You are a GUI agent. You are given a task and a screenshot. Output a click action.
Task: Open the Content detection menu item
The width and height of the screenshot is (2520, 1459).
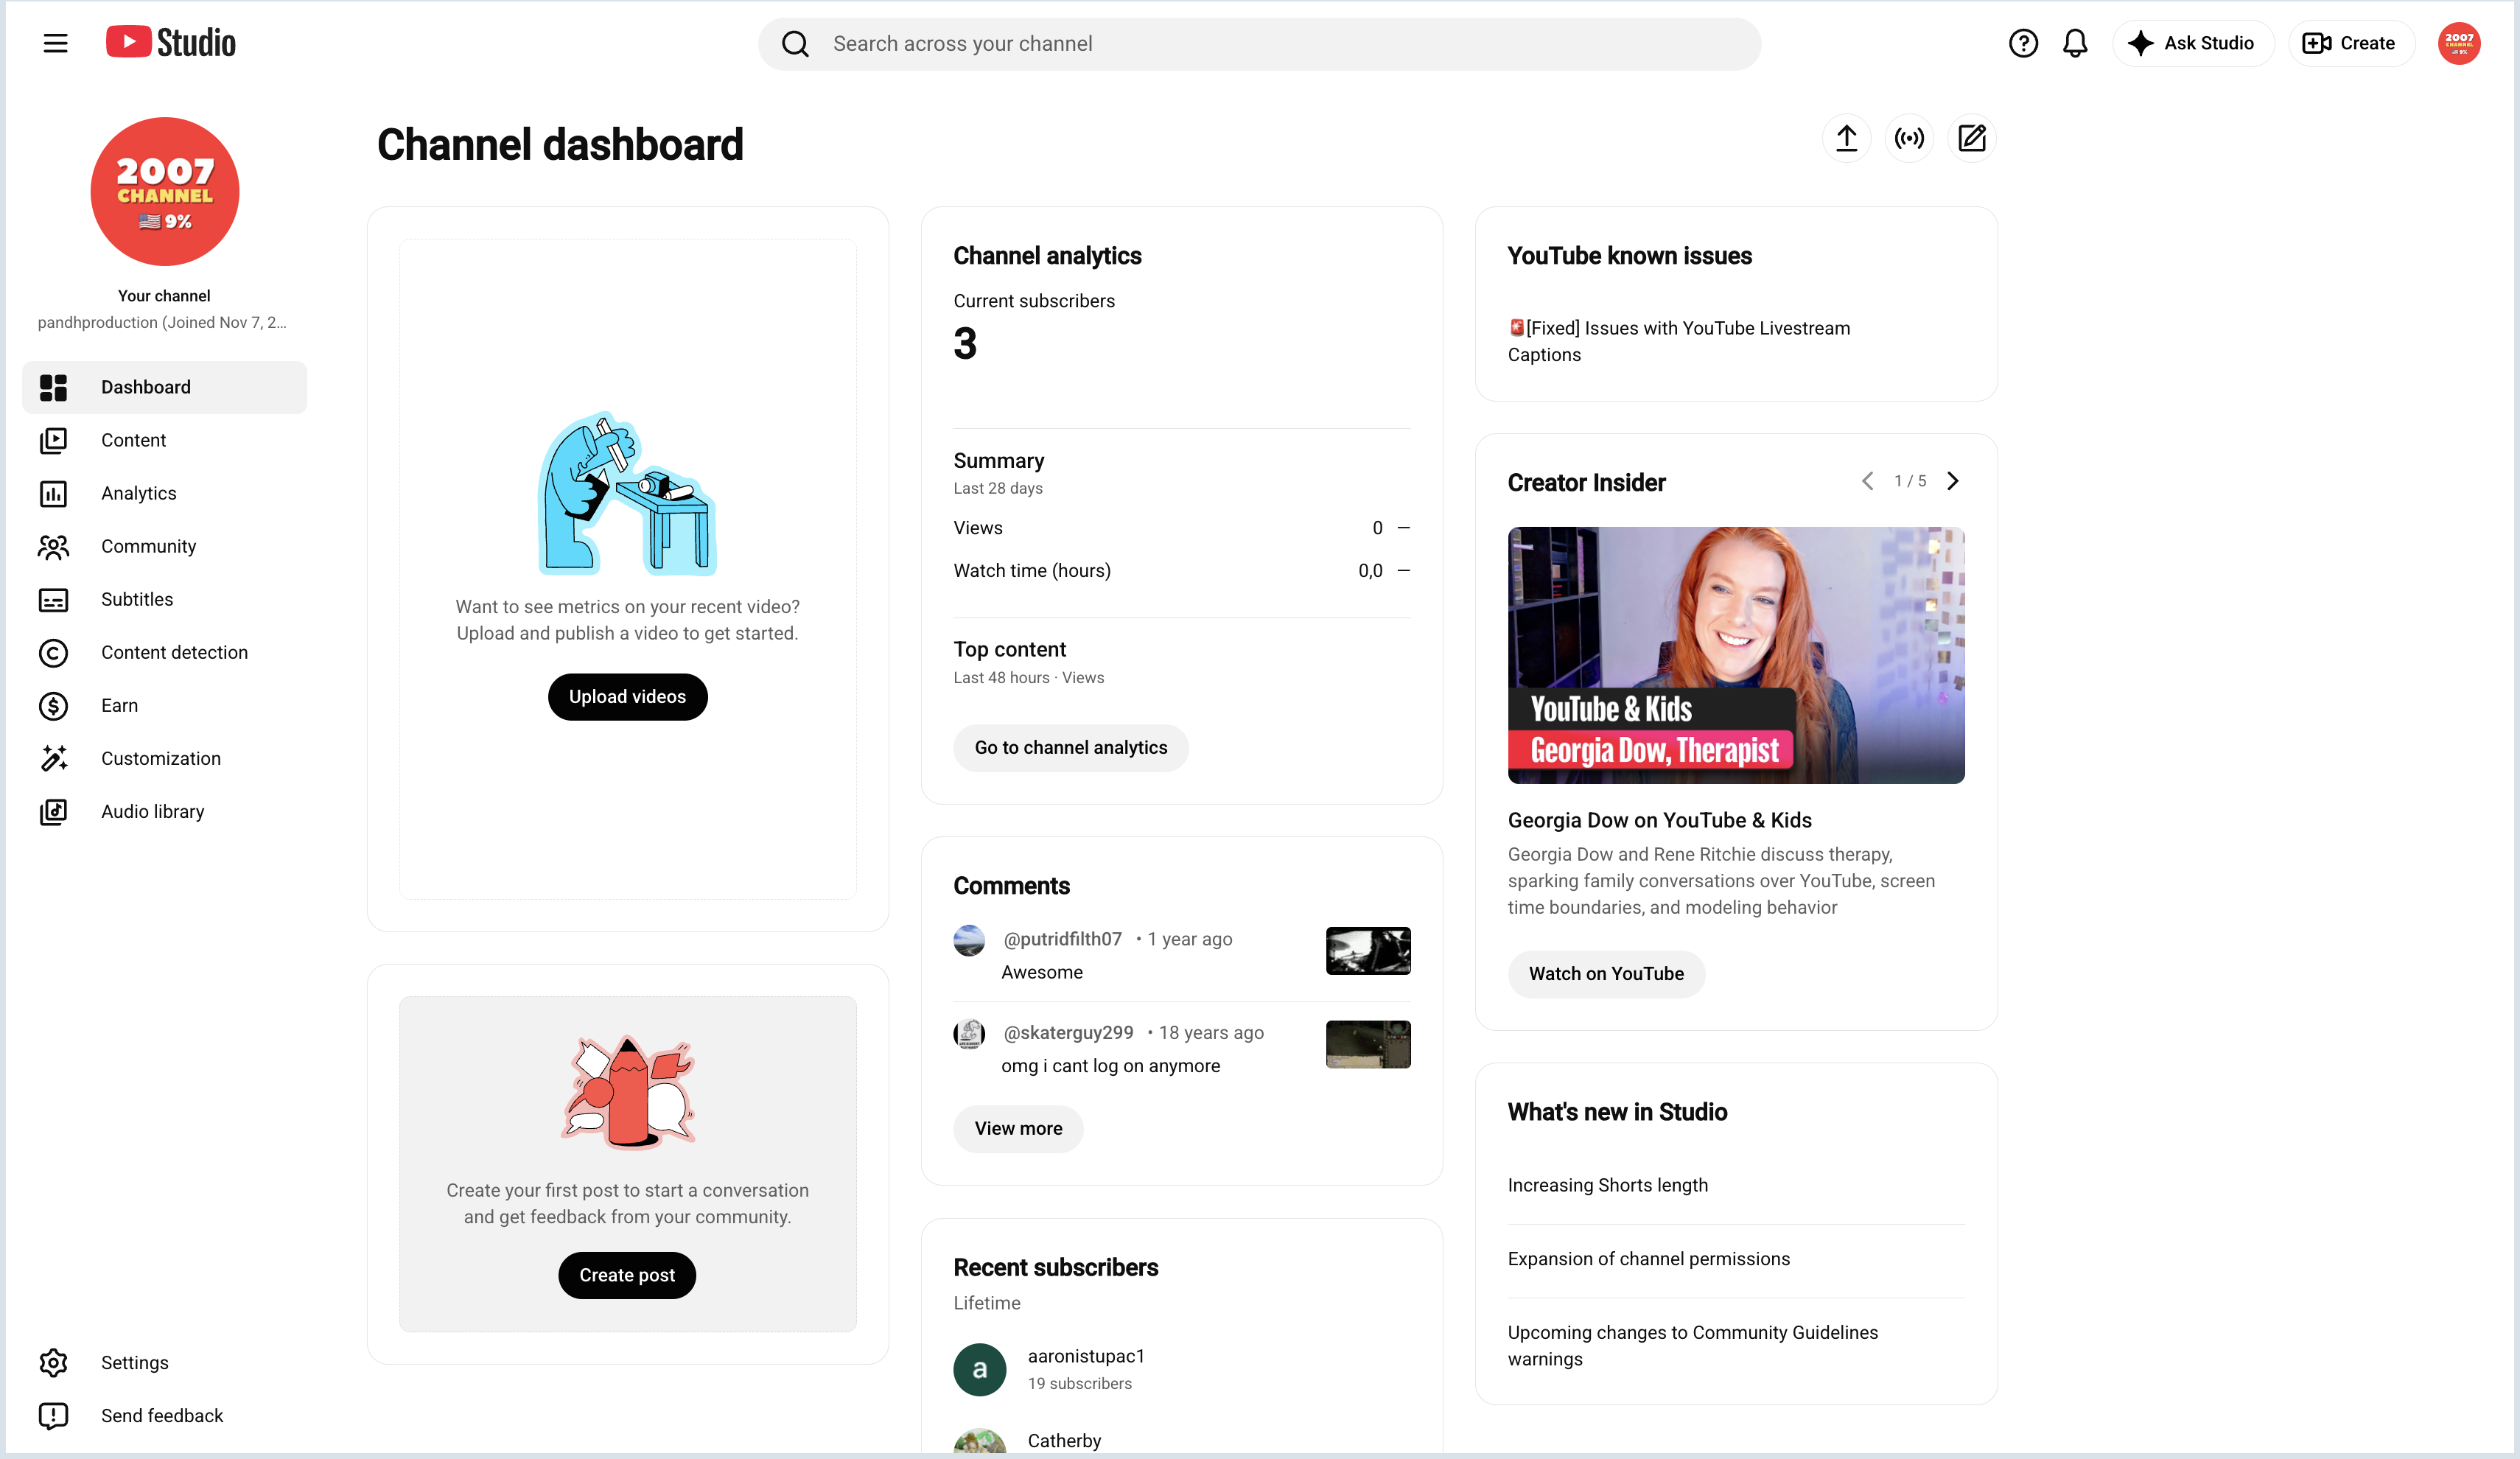tap(165, 652)
